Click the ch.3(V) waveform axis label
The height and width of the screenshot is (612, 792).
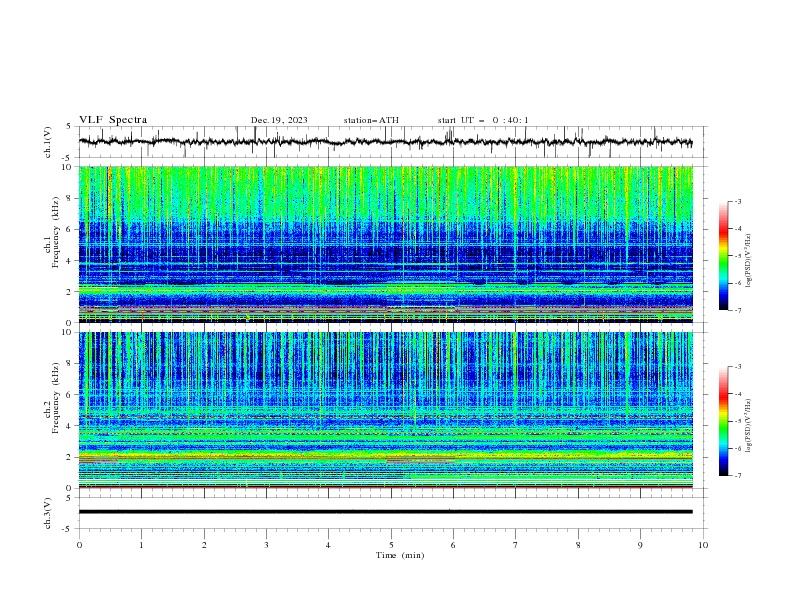48,513
